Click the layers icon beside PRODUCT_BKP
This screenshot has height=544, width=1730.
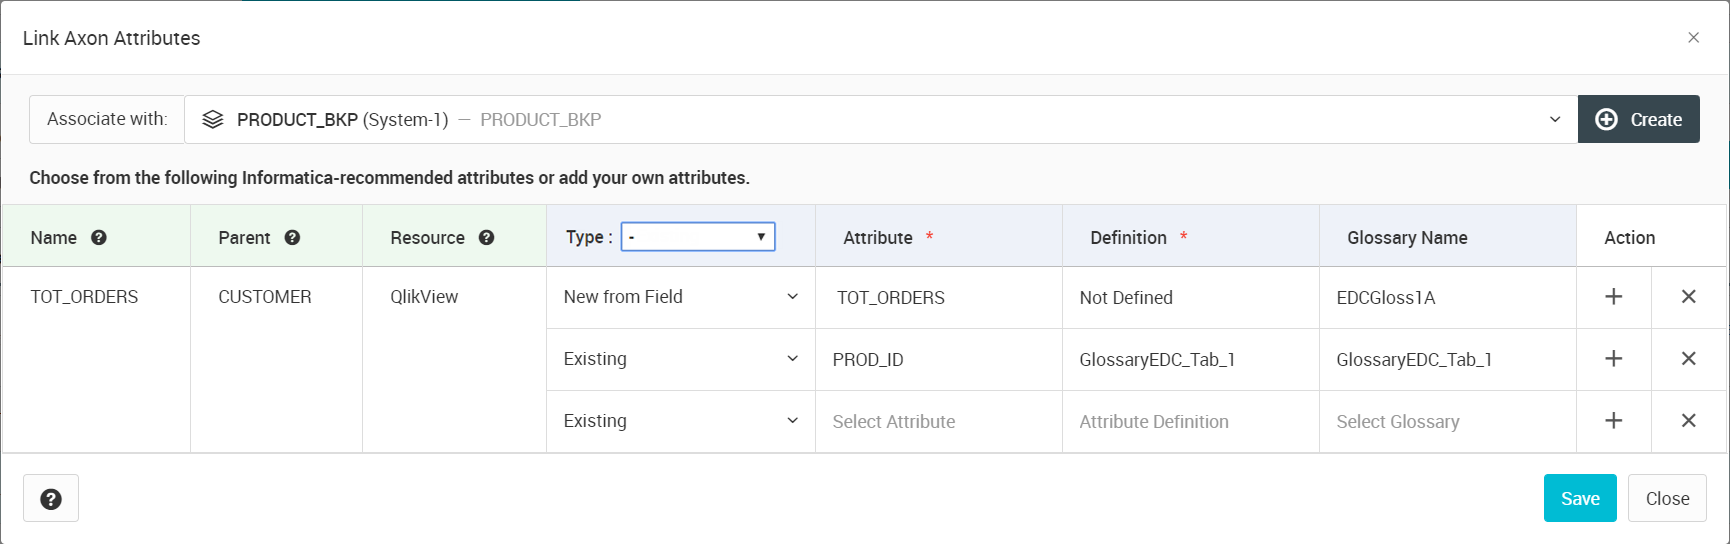[212, 120]
